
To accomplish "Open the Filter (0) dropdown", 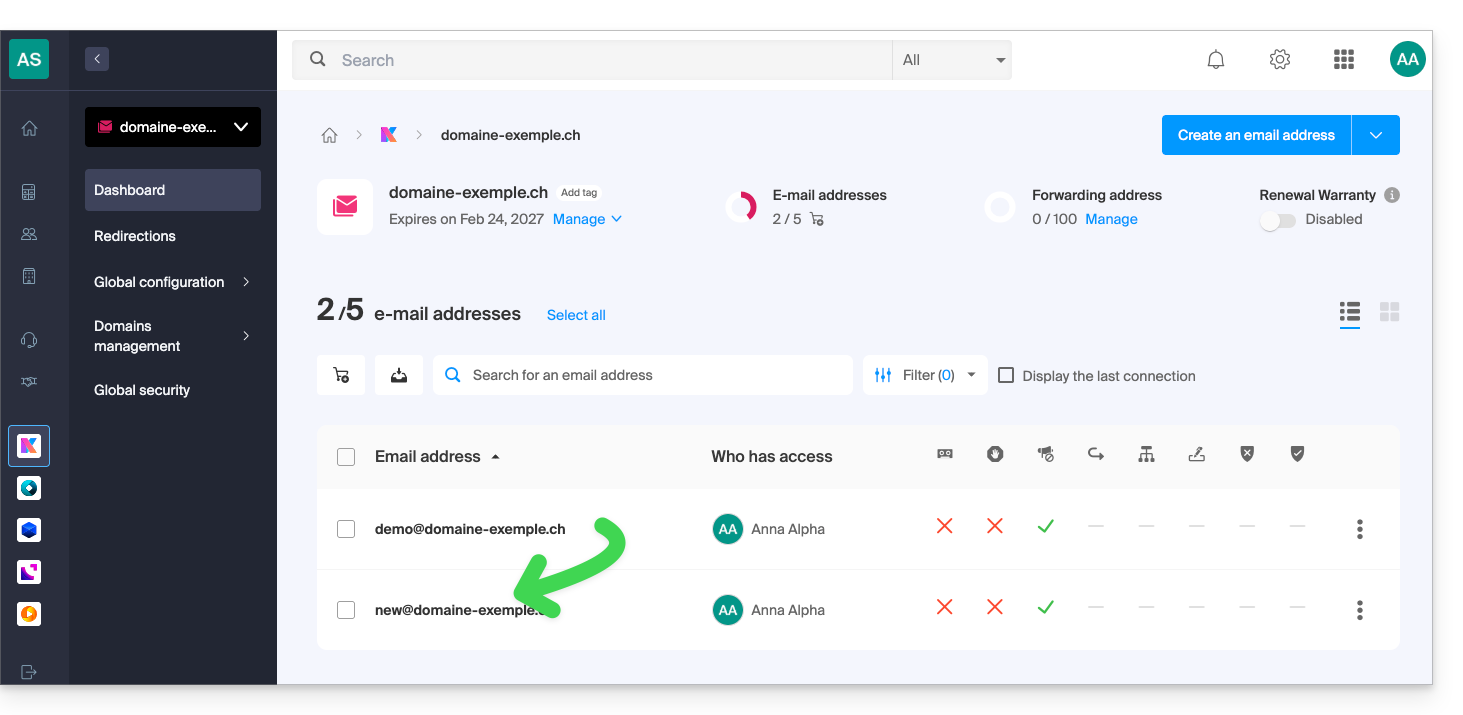I will (x=925, y=375).
